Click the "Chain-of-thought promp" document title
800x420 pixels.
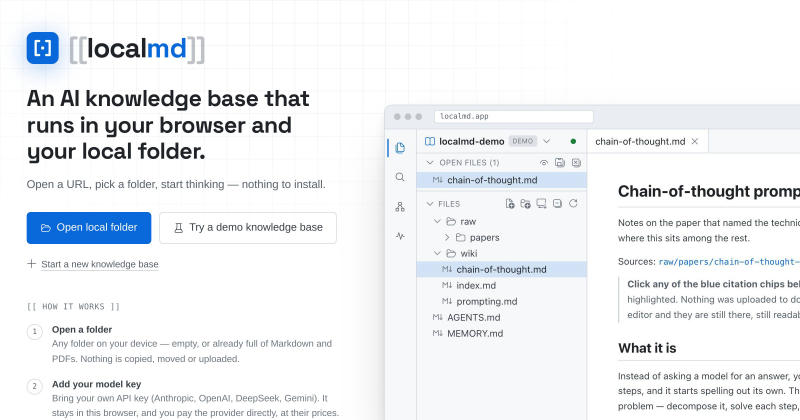(709, 191)
